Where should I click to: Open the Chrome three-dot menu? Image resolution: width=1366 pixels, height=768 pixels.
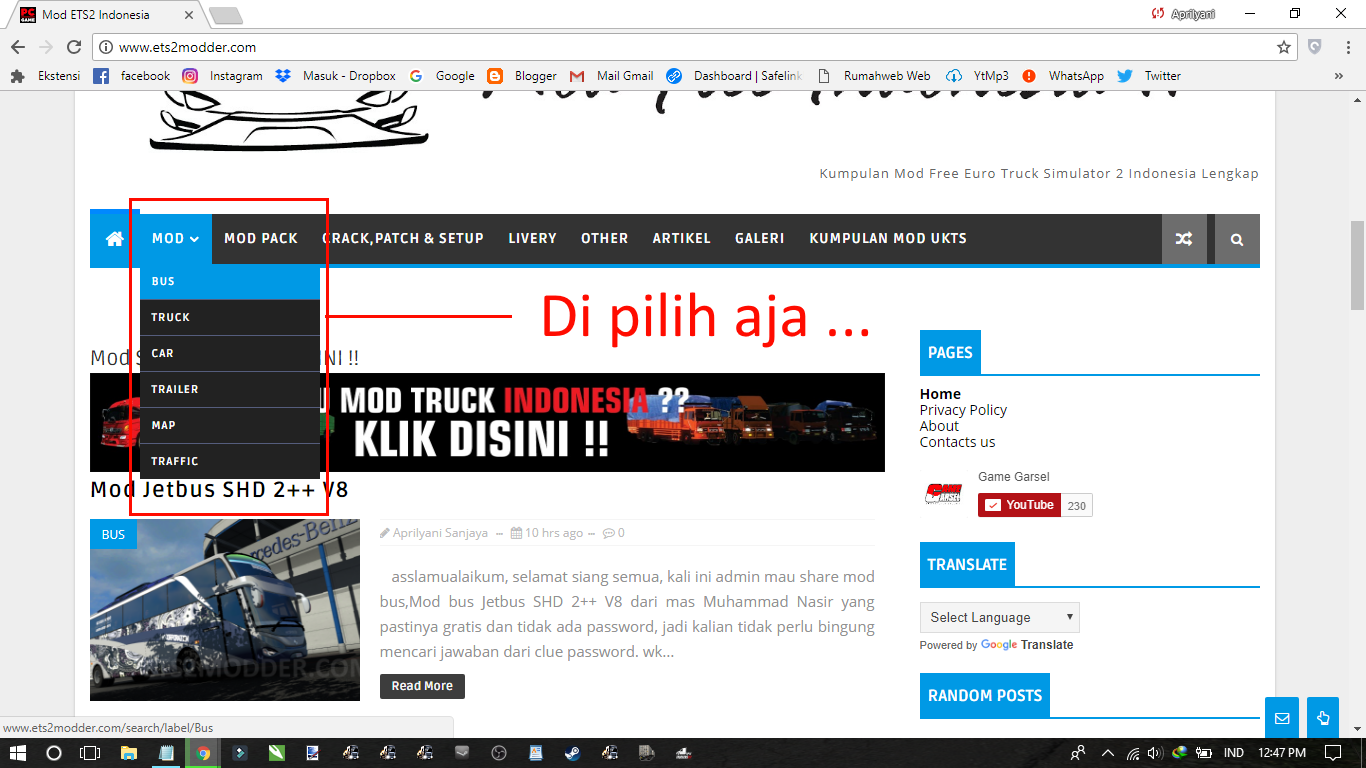1346,47
